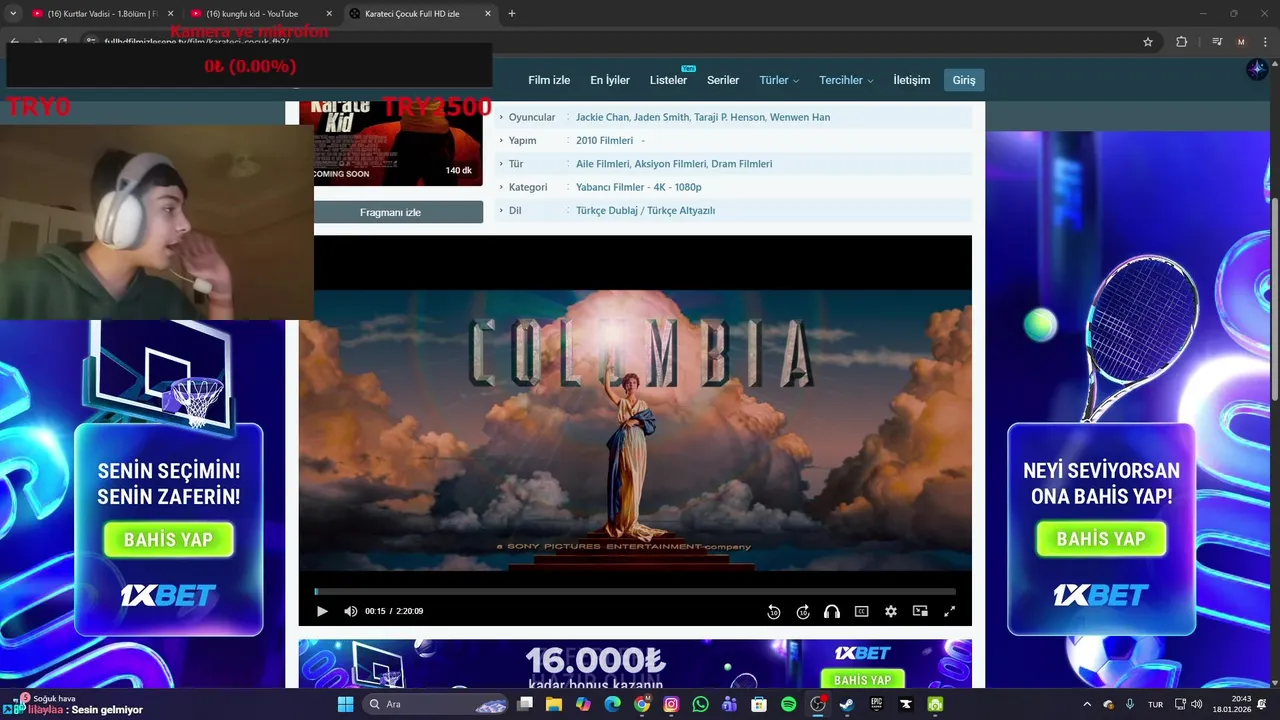Bookmark this page with the star
This screenshot has width=1280, height=720.
click(x=1148, y=42)
